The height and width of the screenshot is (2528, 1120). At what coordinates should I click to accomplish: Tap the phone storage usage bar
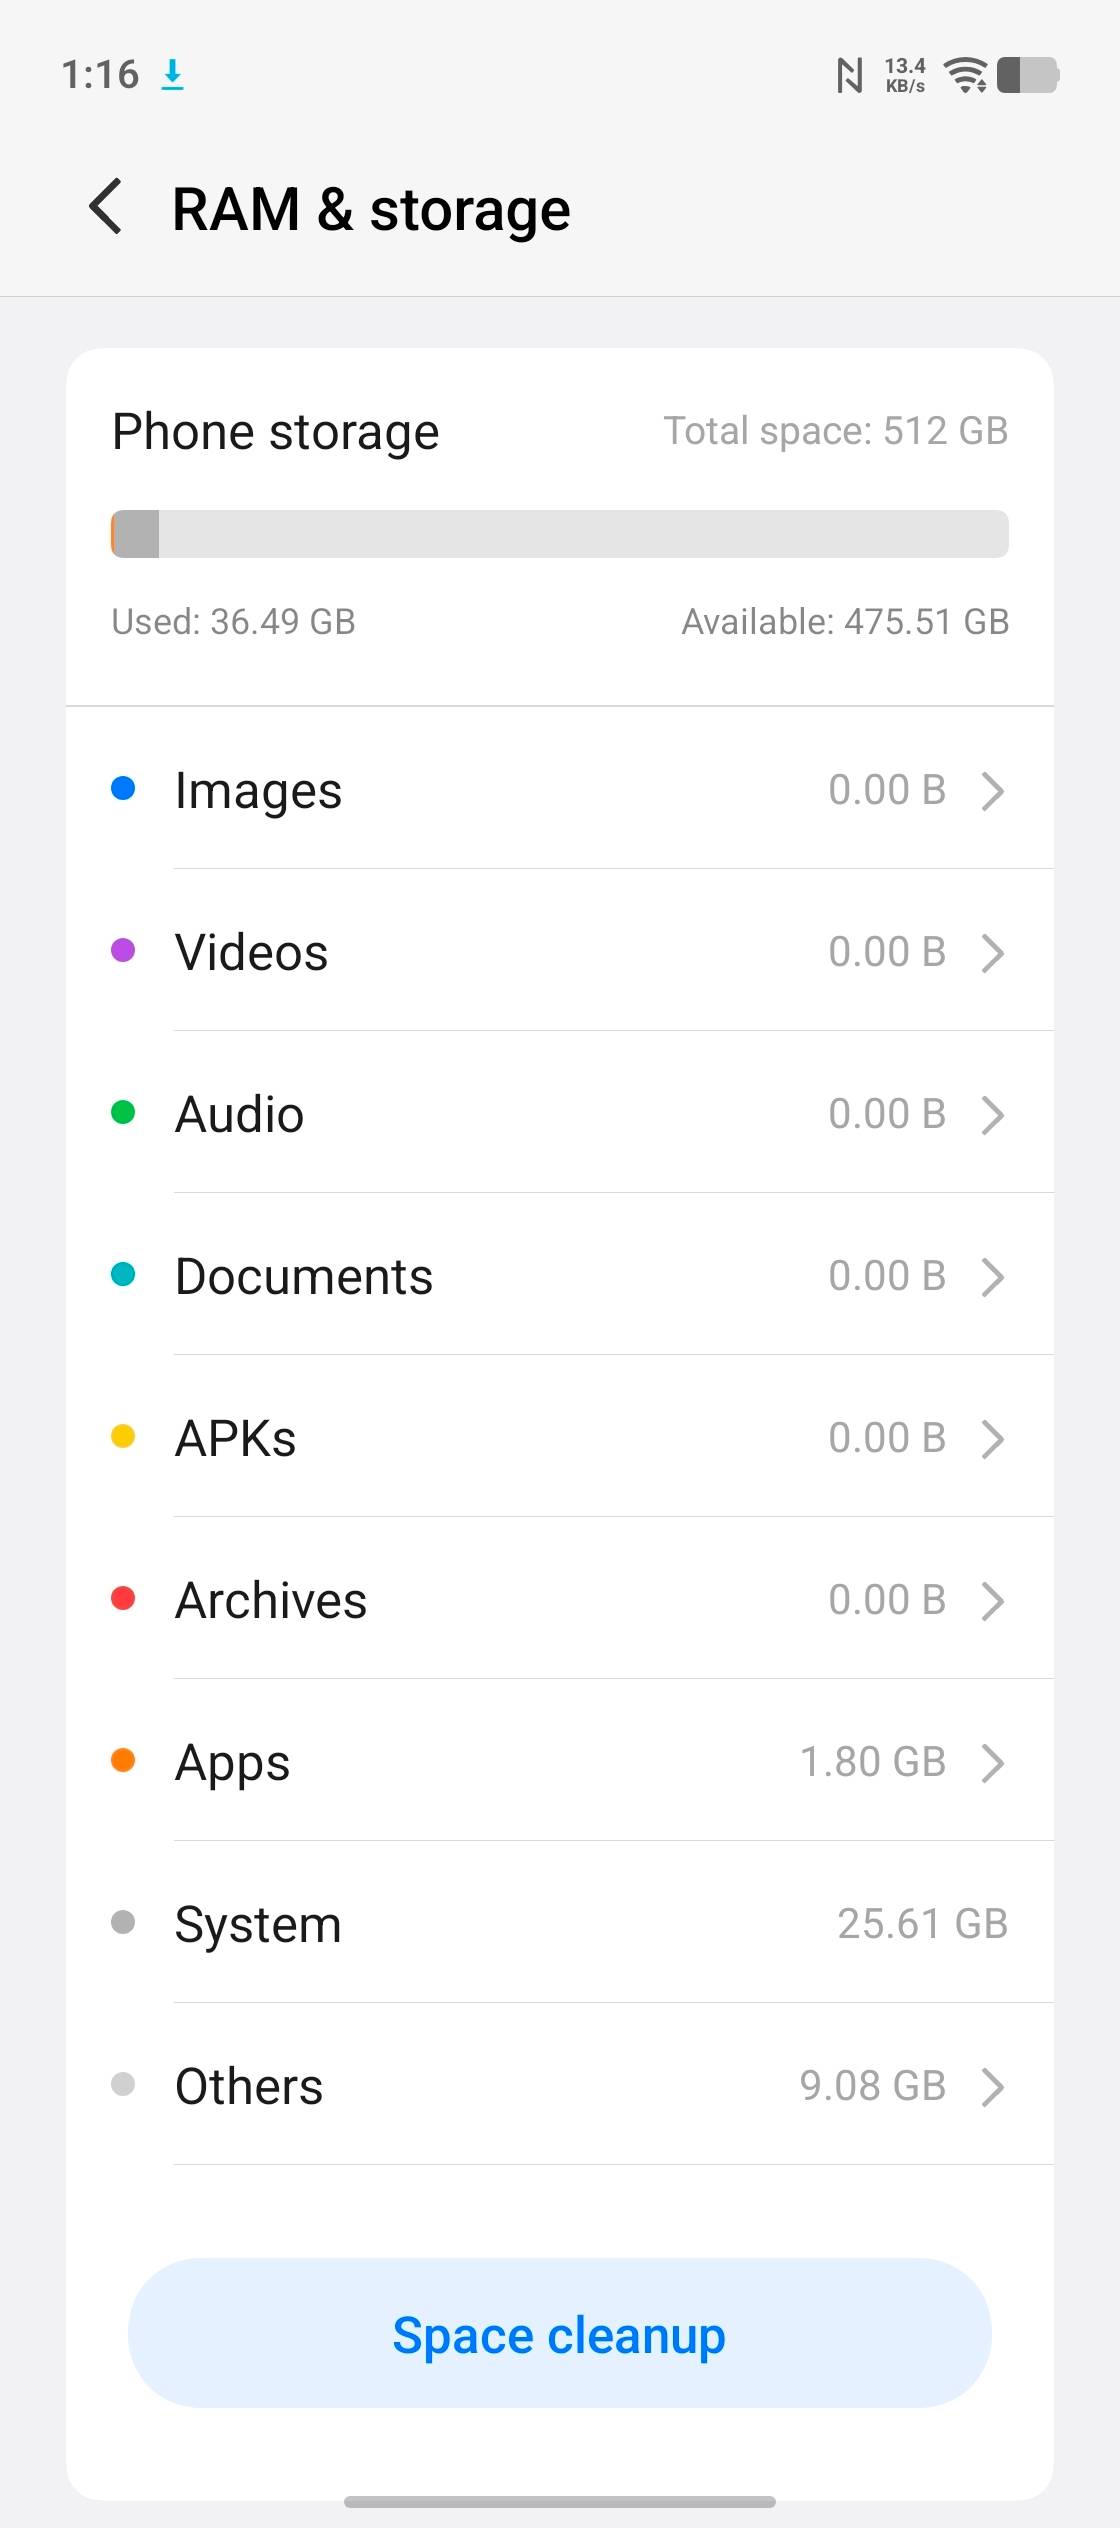560,534
